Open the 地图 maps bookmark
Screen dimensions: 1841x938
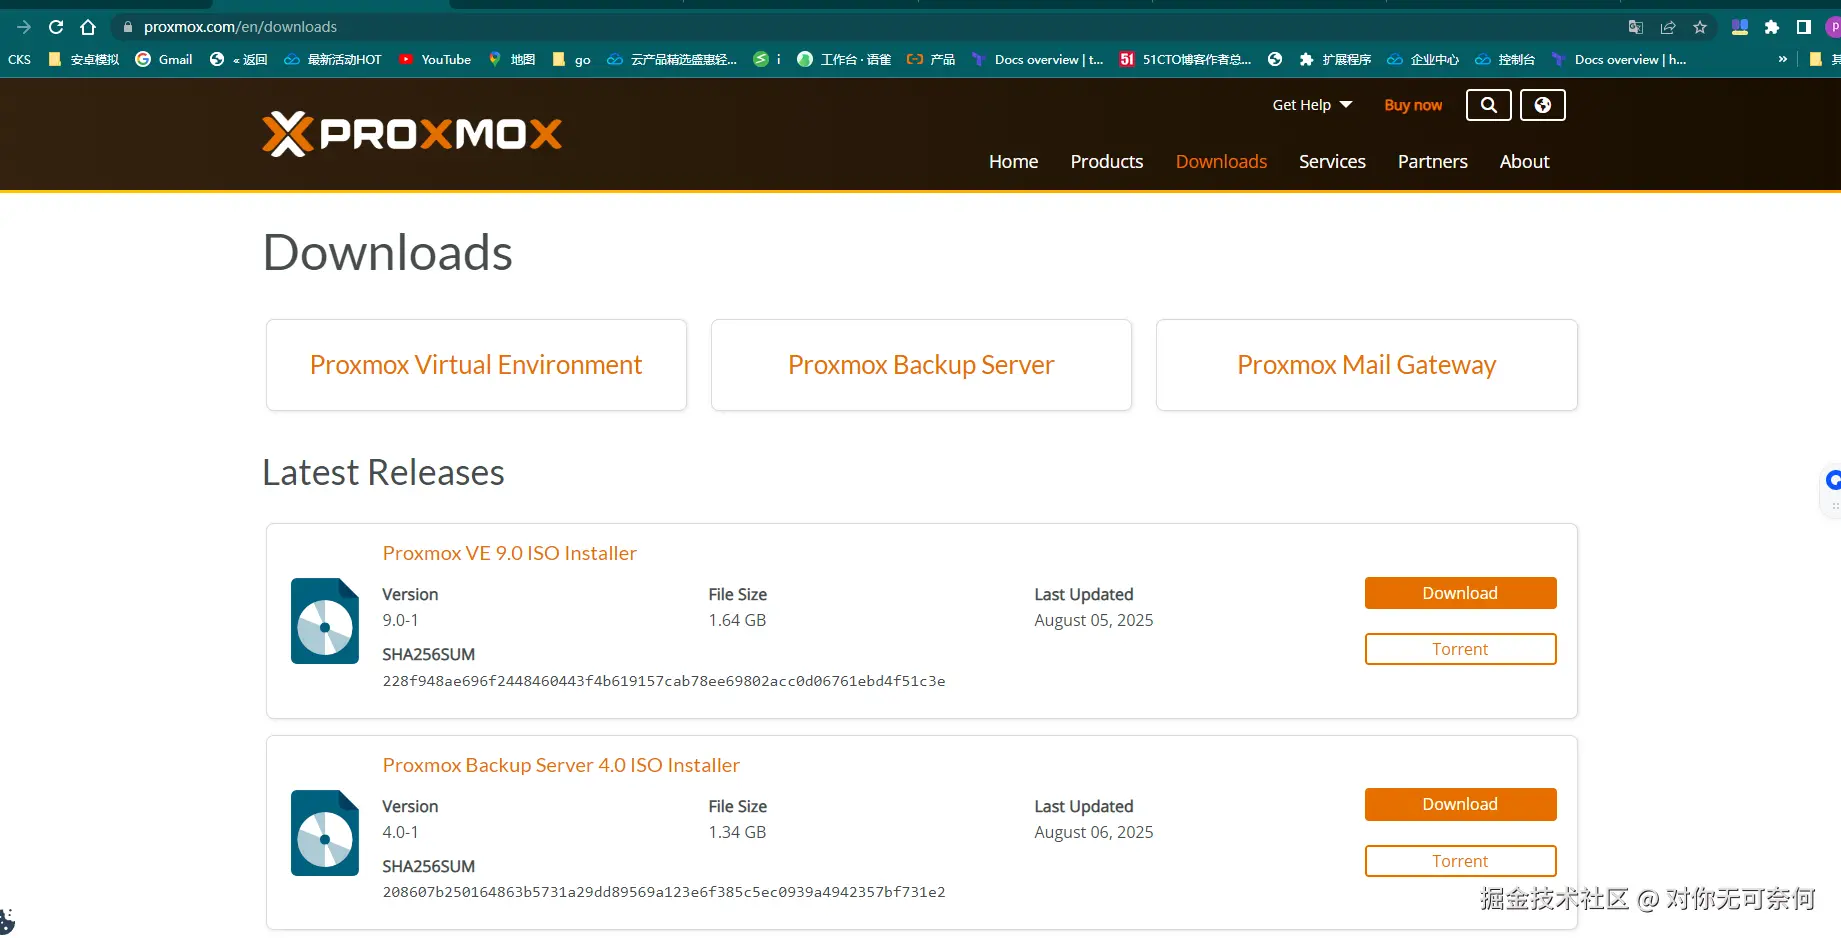coord(511,60)
